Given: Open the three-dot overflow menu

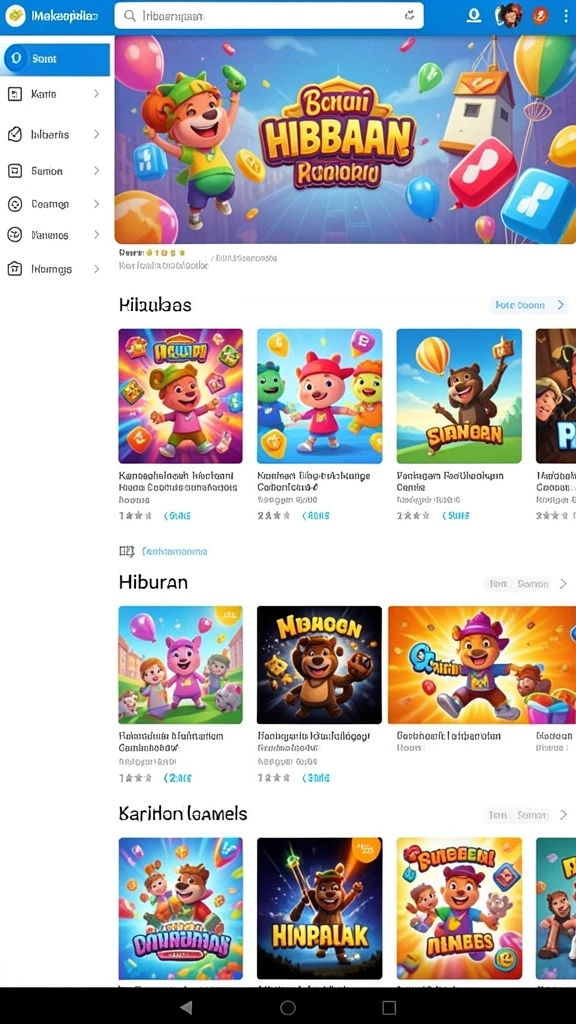Looking at the screenshot, I should (566, 16).
